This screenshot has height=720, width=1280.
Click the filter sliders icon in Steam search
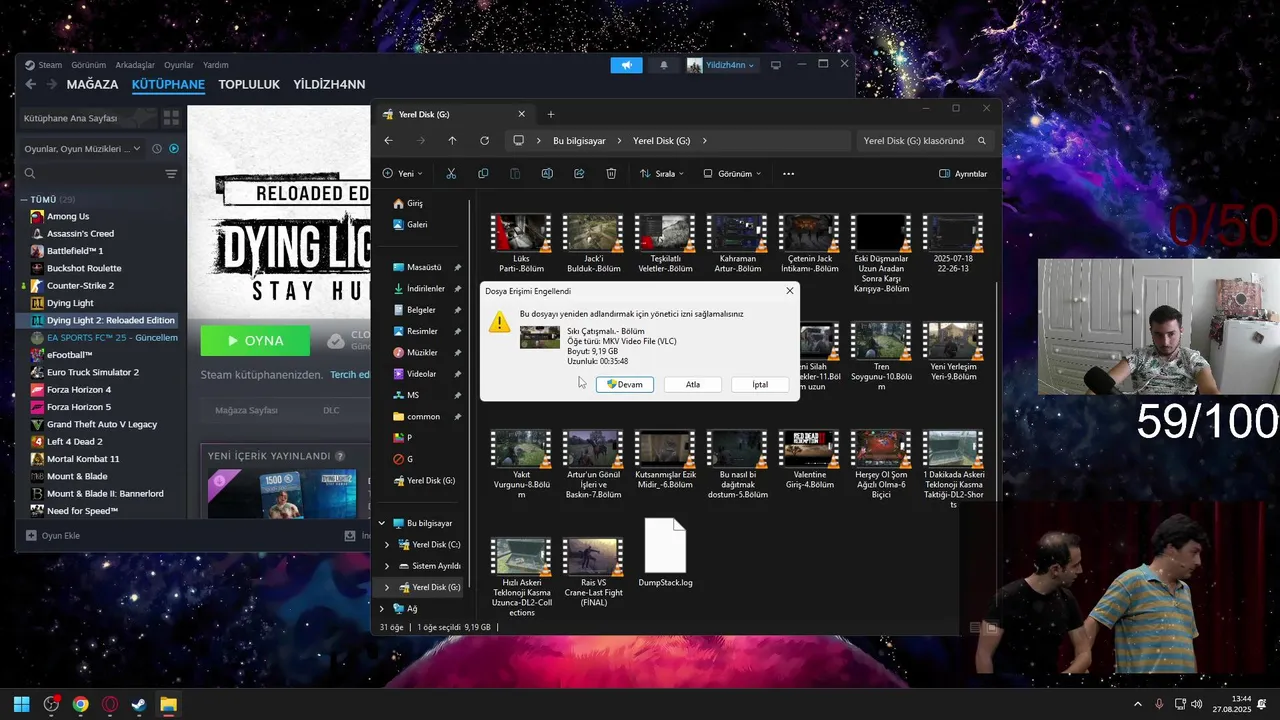point(171,174)
